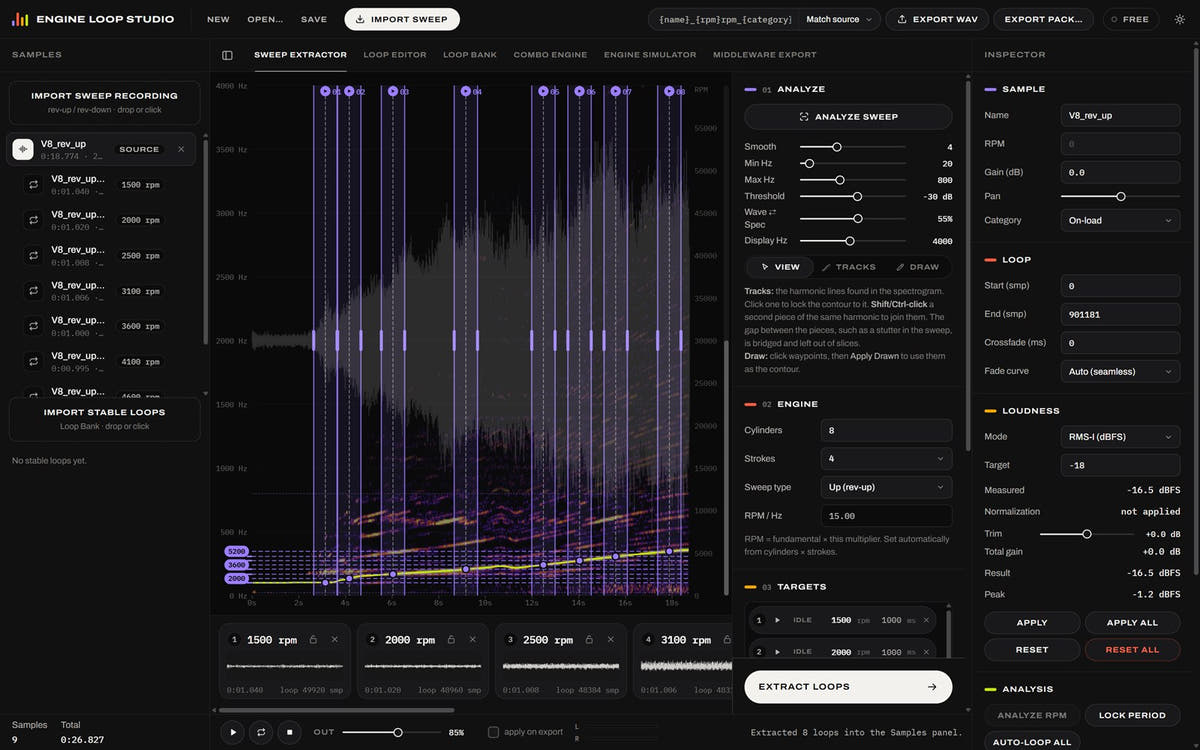
Task: Switch to the Loop Bank tab
Action: tap(470, 55)
